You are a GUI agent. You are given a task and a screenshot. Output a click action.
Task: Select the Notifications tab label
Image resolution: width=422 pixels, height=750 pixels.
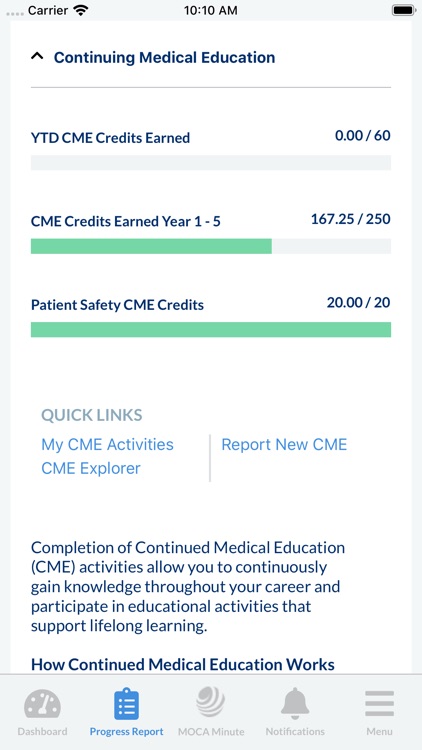click(x=295, y=731)
